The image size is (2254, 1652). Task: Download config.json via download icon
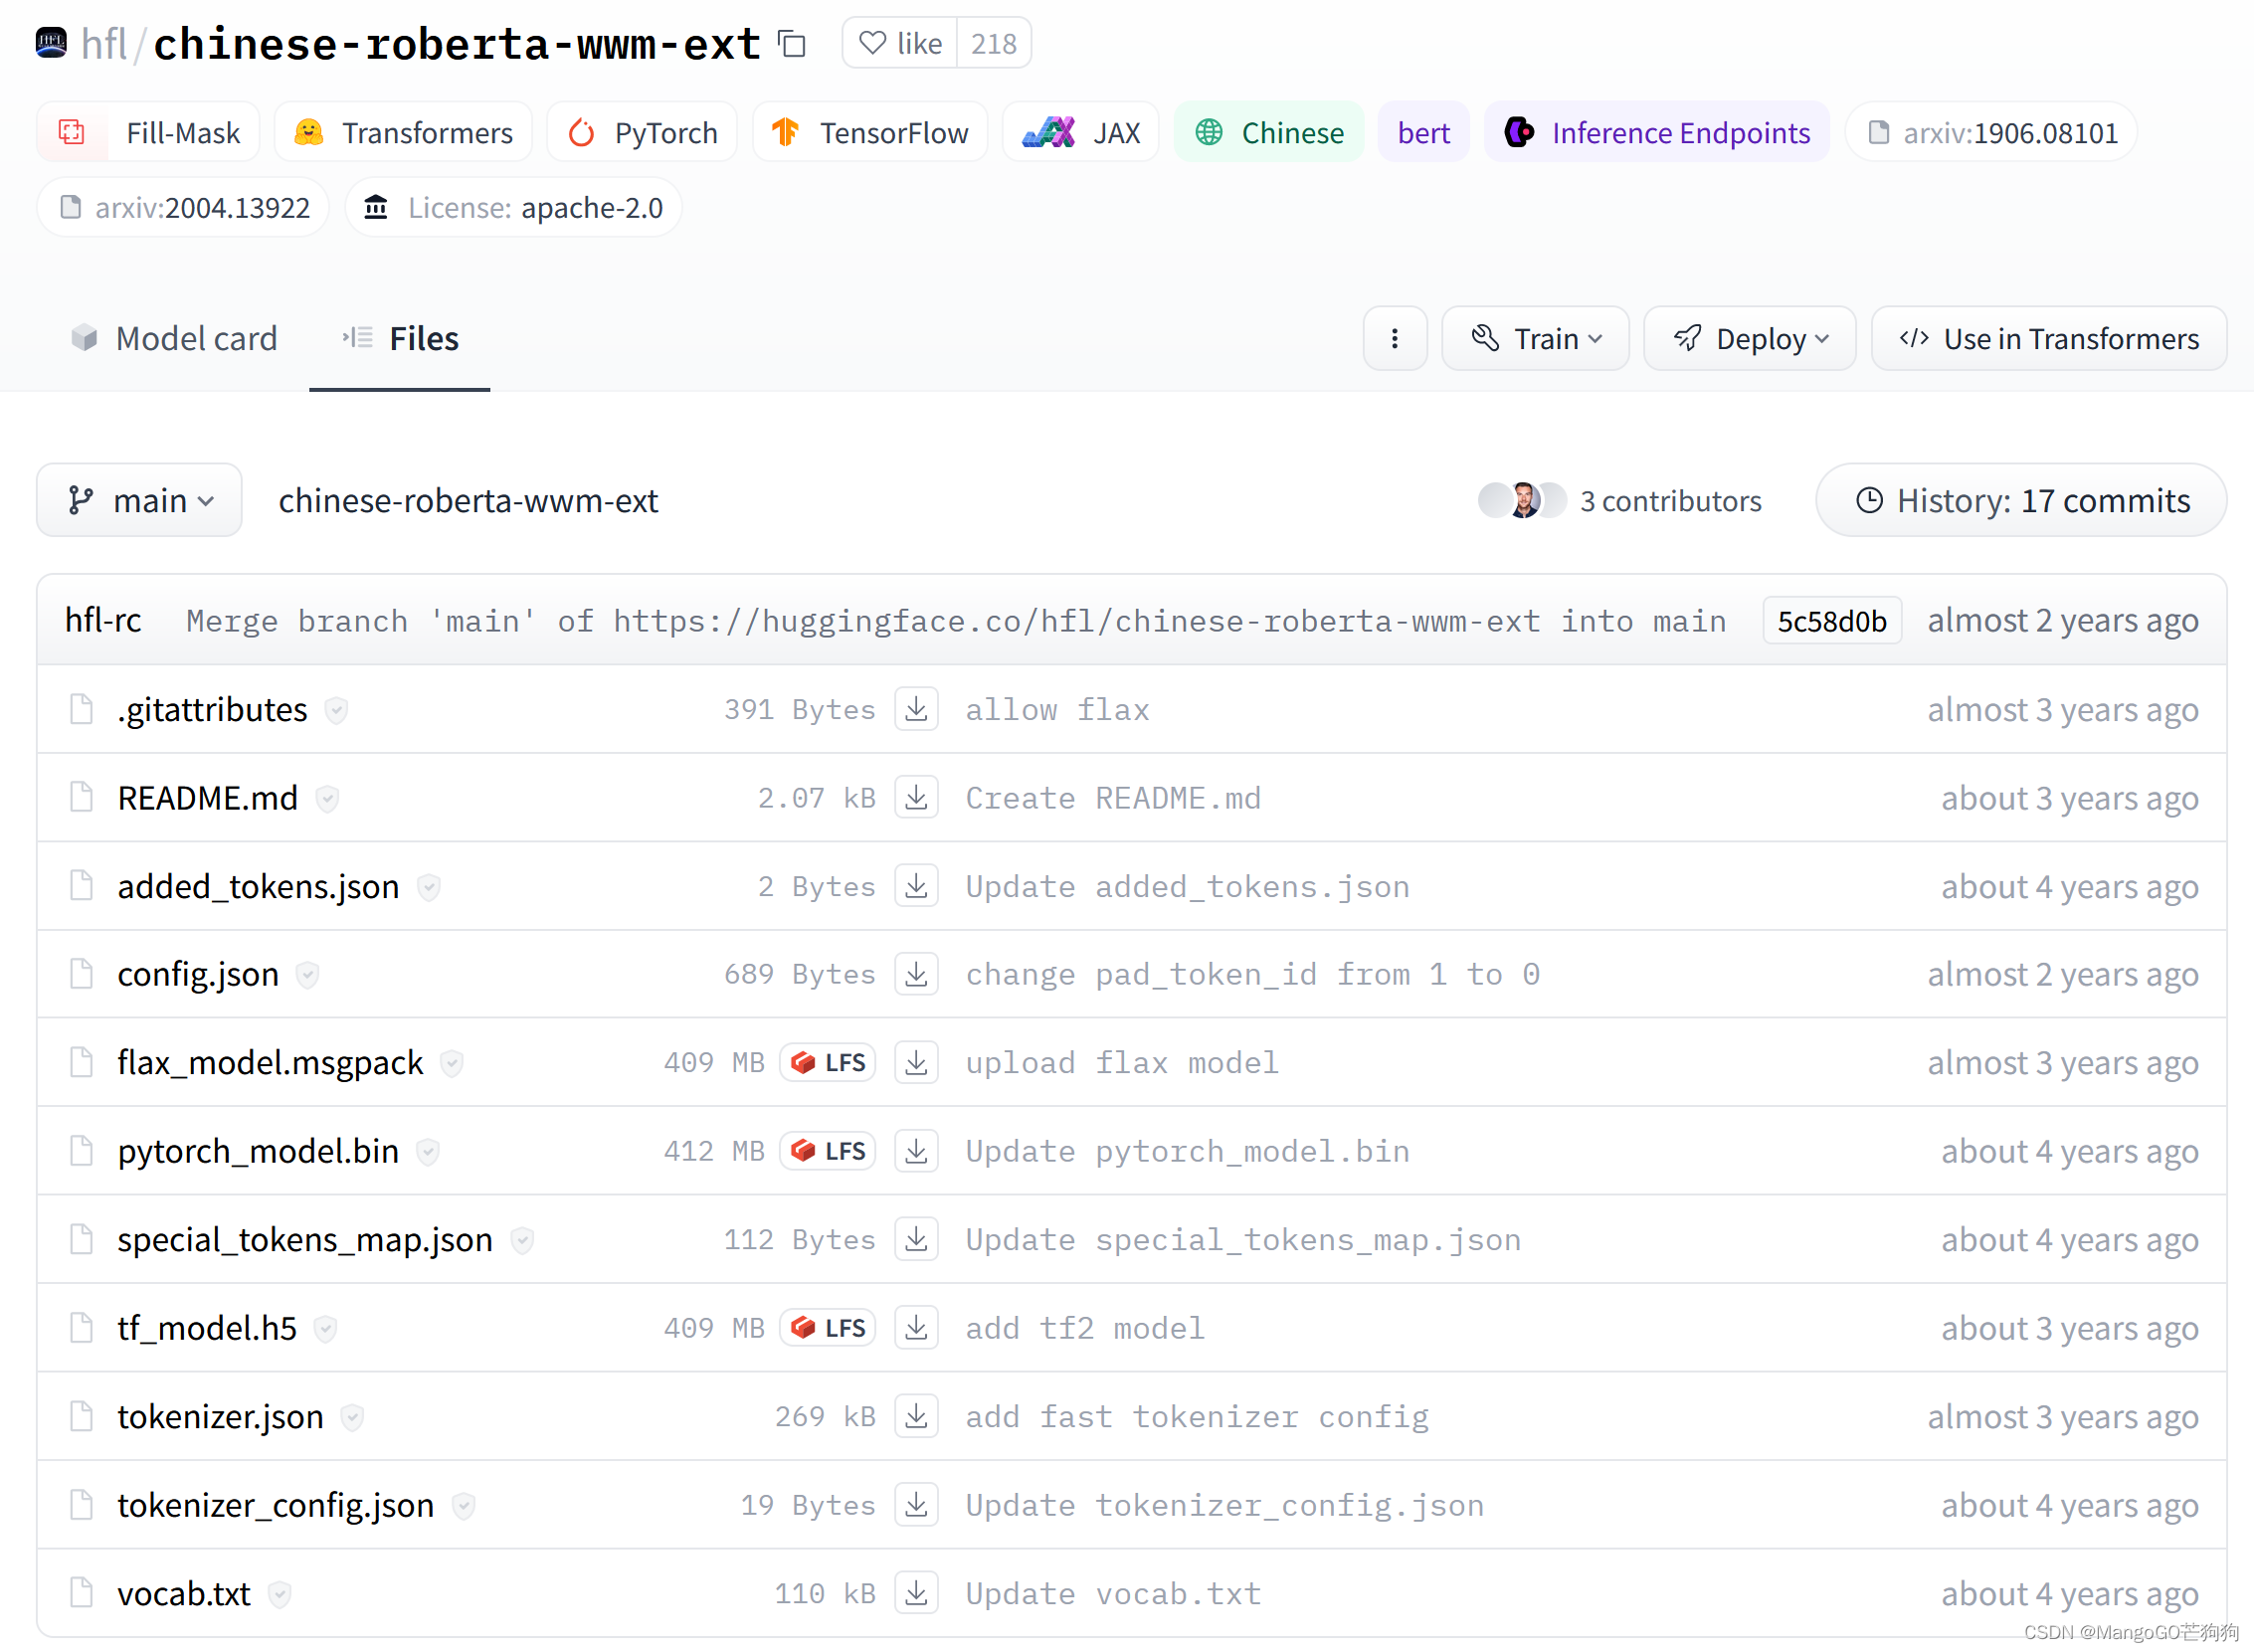click(916, 974)
